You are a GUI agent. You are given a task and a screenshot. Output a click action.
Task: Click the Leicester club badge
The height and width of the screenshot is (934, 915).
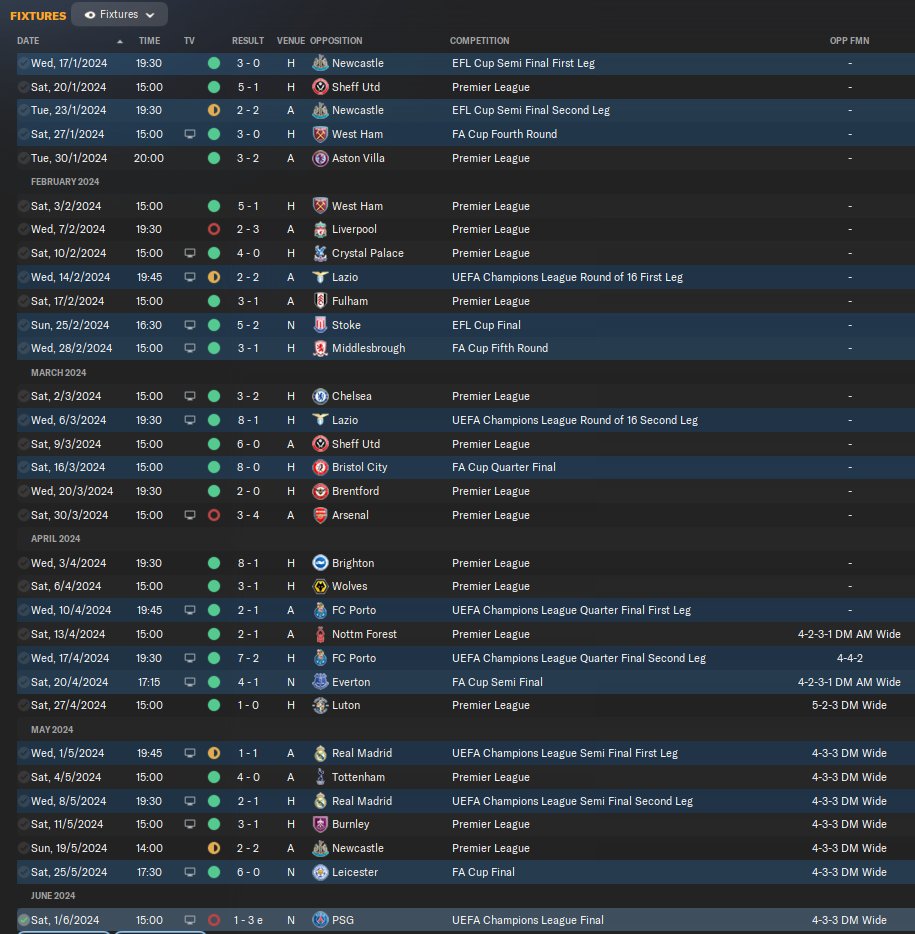click(x=320, y=872)
